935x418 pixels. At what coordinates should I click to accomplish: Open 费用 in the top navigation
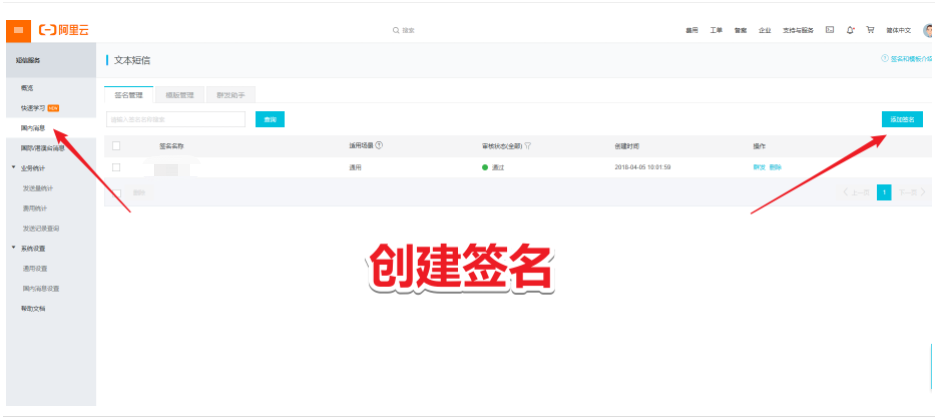(692, 30)
